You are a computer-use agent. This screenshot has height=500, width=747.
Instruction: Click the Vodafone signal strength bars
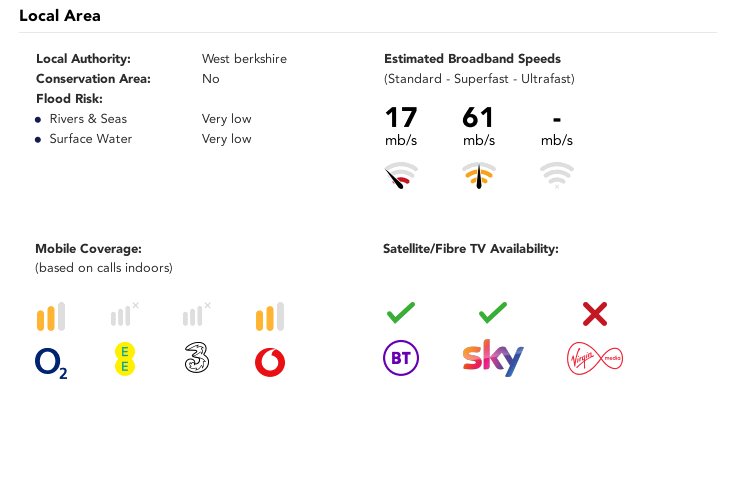[x=270, y=316]
